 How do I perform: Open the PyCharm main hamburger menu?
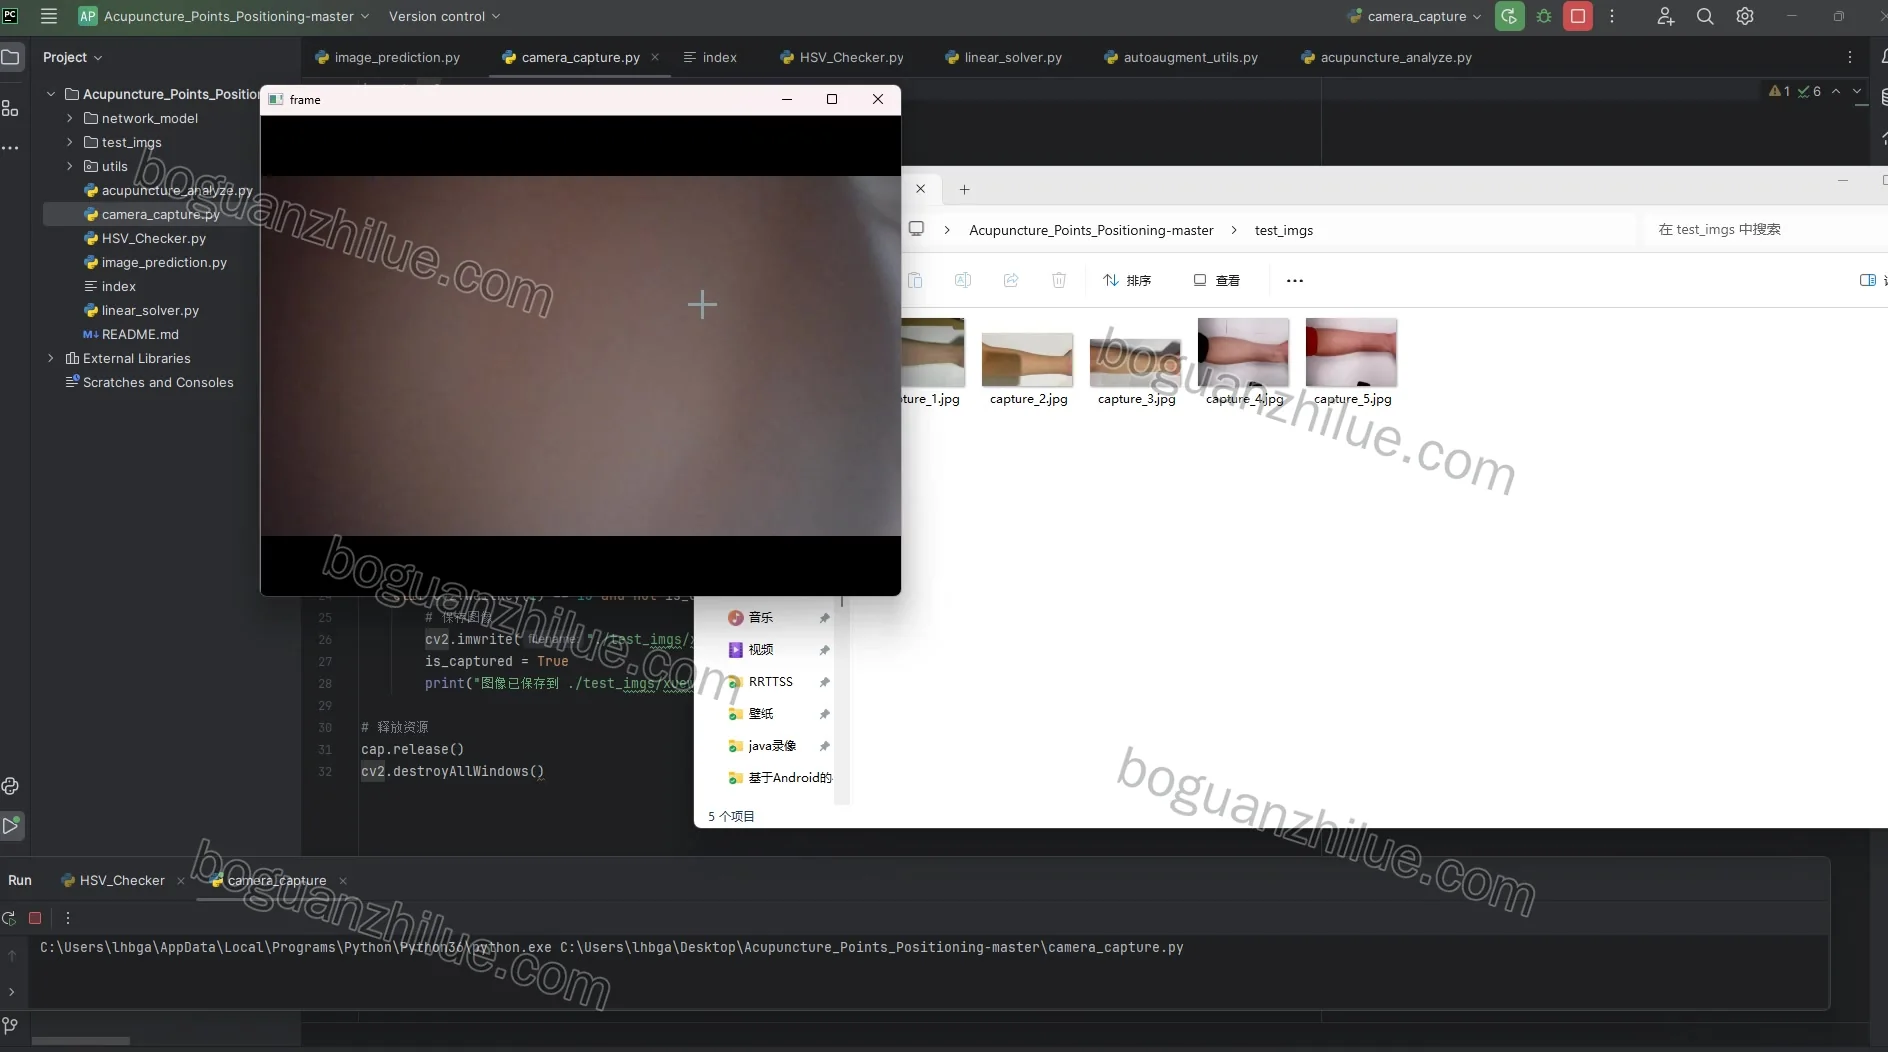click(x=48, y=16)
